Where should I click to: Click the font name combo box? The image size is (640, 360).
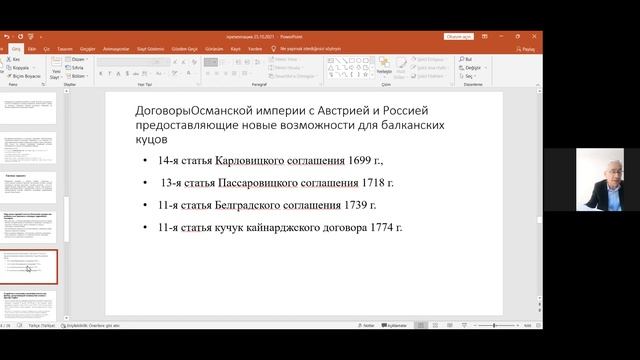[125, 62]
